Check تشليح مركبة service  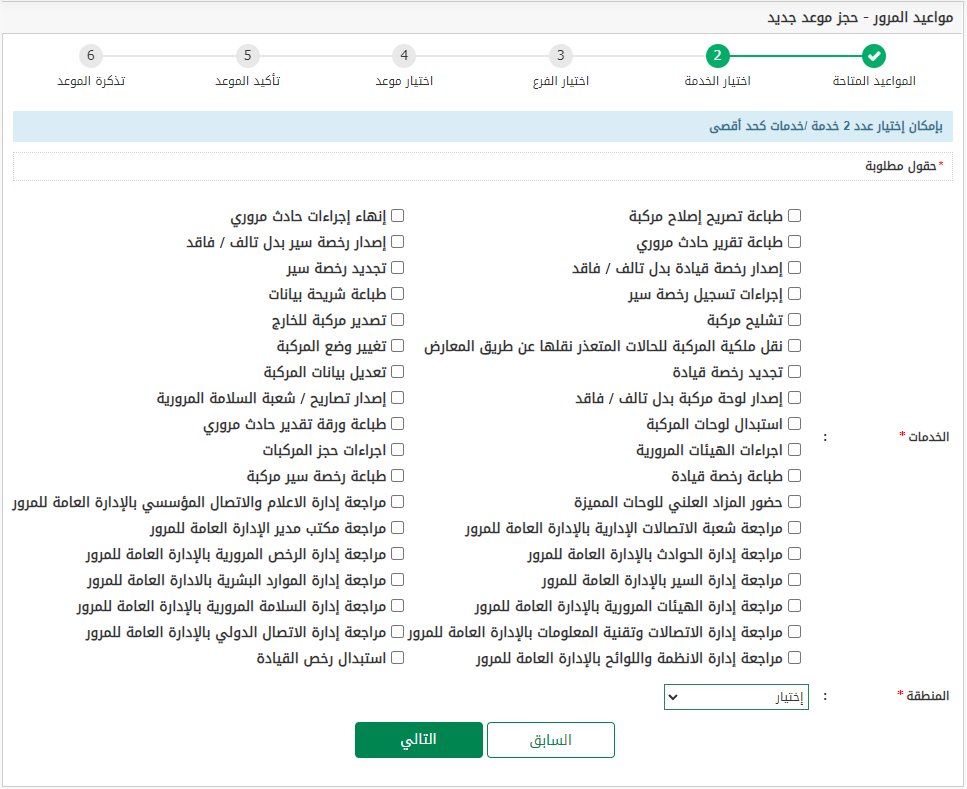click(794, 320)
